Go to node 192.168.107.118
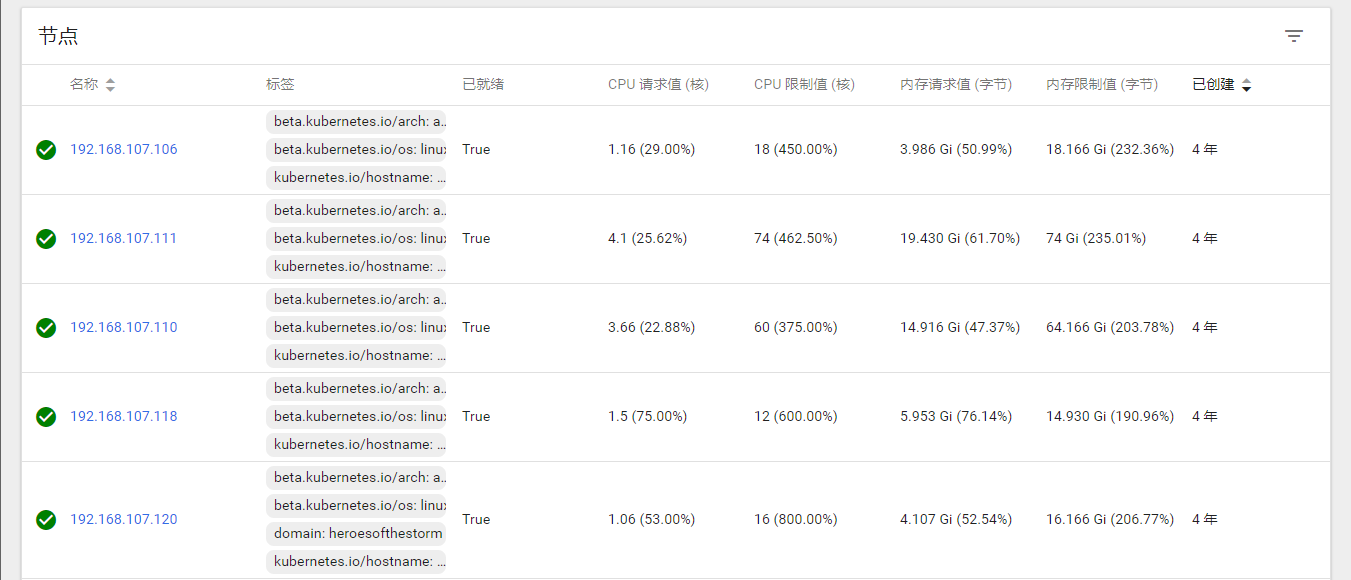The width and height of the screenshot is (1351, 580). [123, 417]
